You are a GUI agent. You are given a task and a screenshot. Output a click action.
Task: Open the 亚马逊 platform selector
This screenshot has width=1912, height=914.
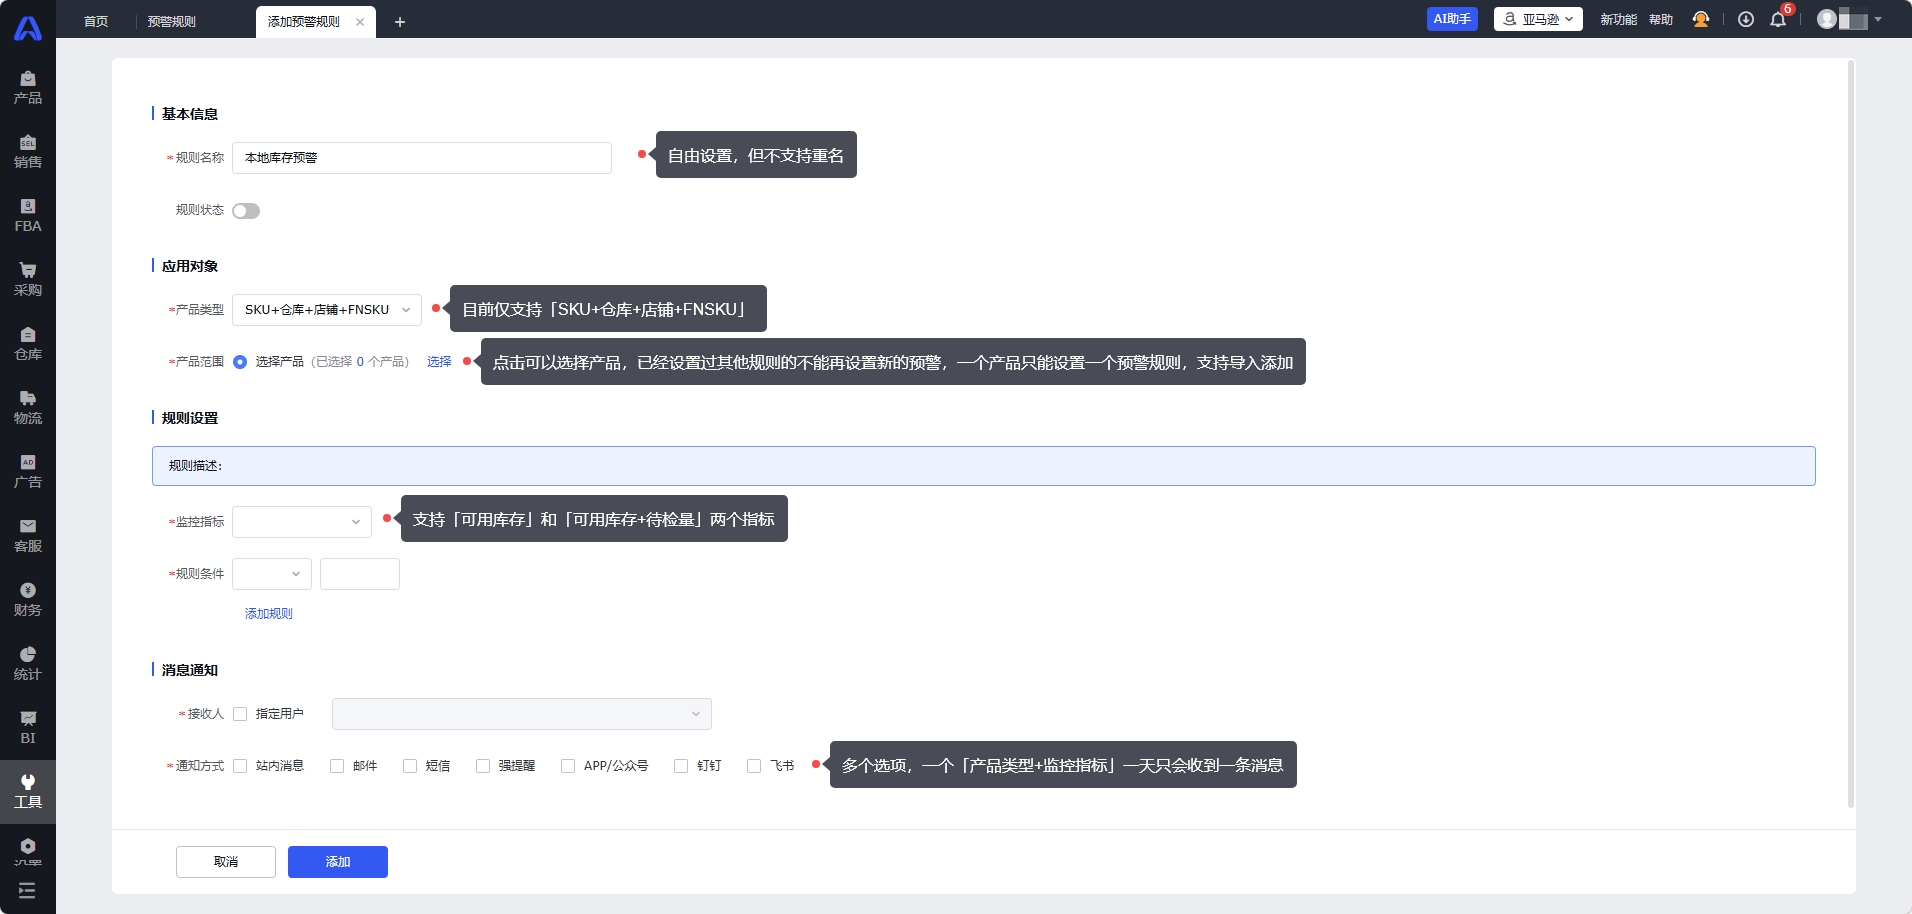pos(1537,19)
